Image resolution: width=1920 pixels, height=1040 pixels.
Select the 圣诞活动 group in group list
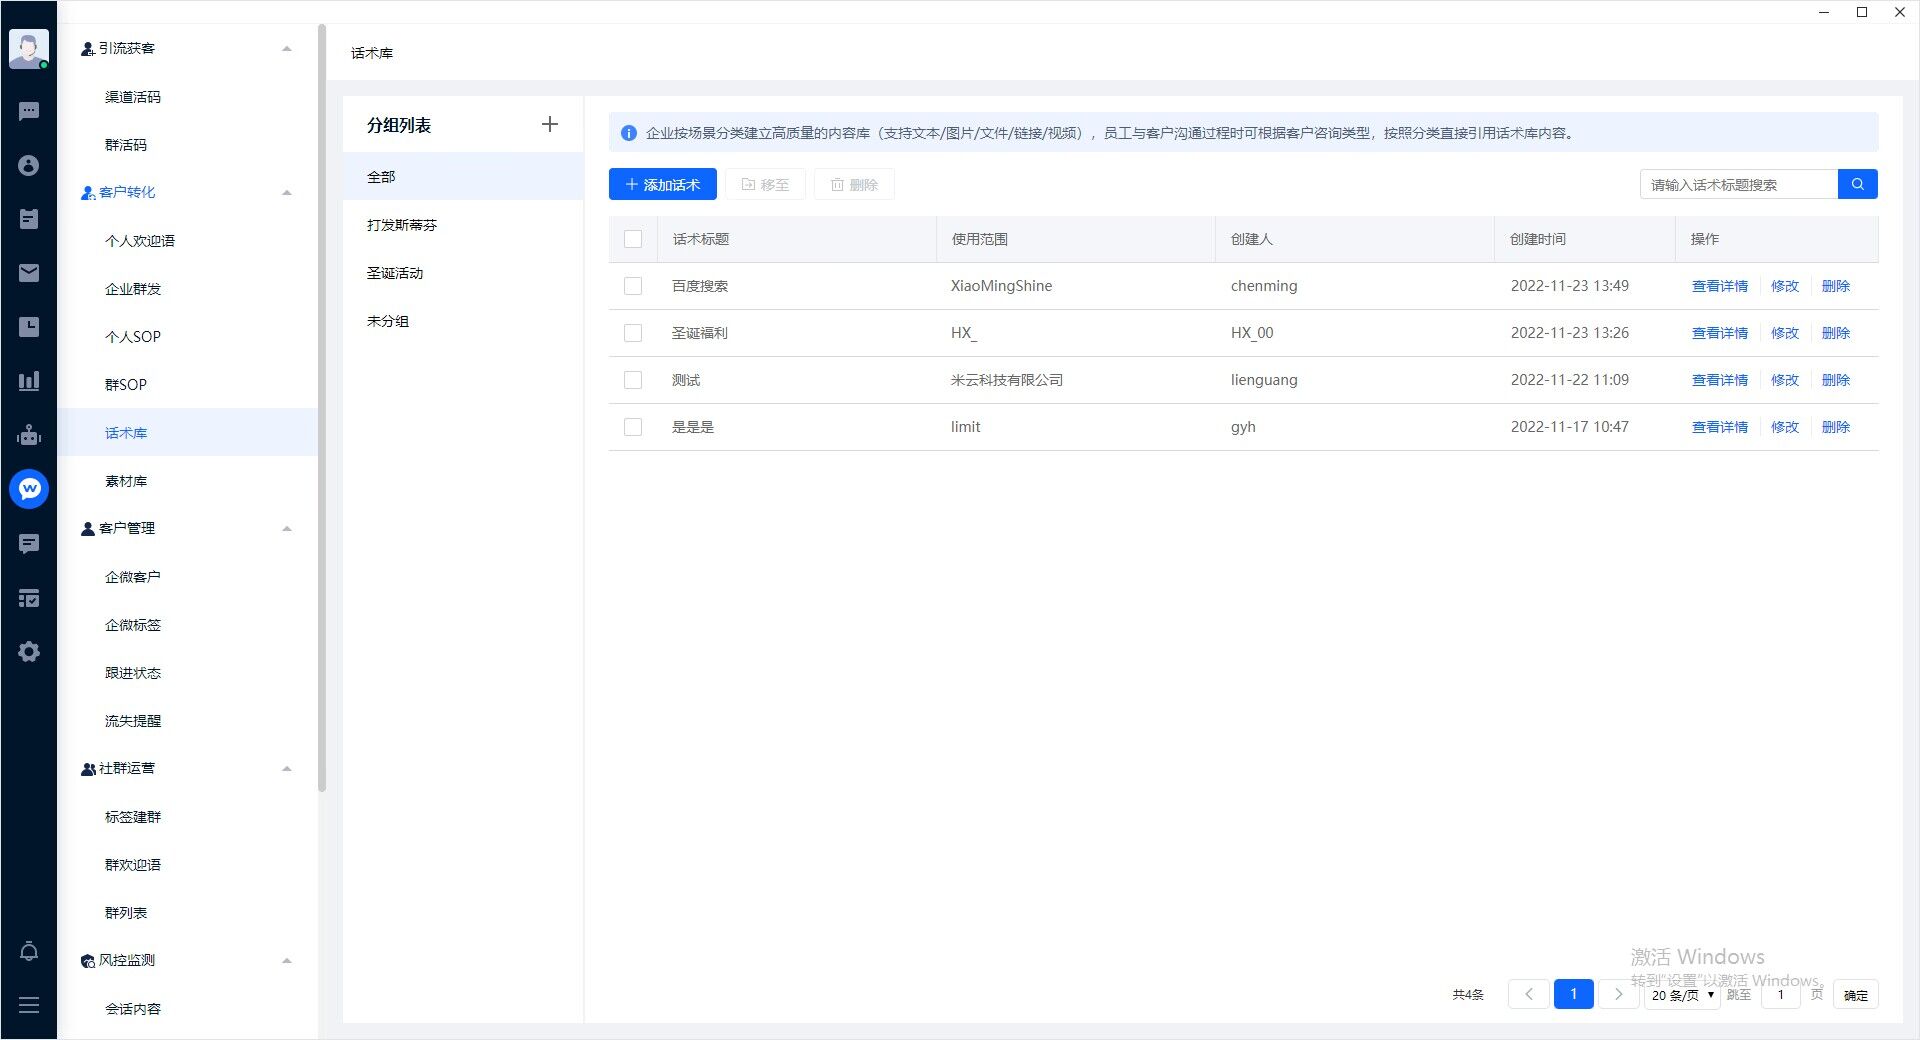[x=395, y=273]
